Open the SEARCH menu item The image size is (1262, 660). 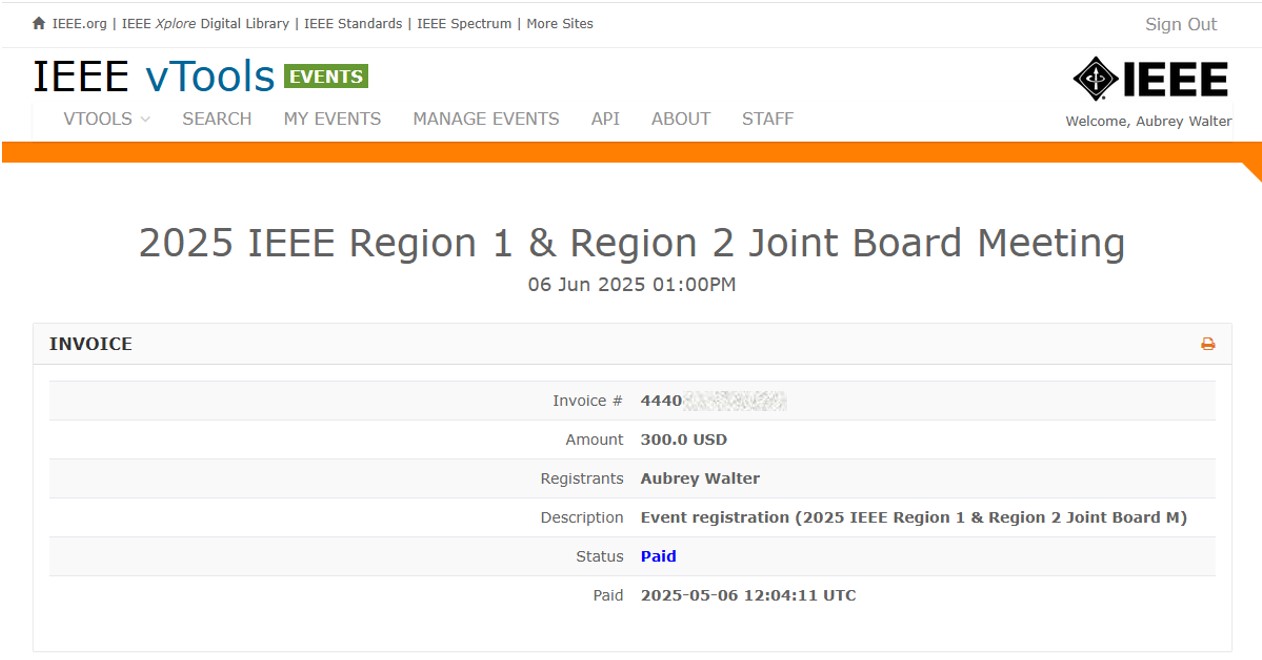click(x=217, y=119)
